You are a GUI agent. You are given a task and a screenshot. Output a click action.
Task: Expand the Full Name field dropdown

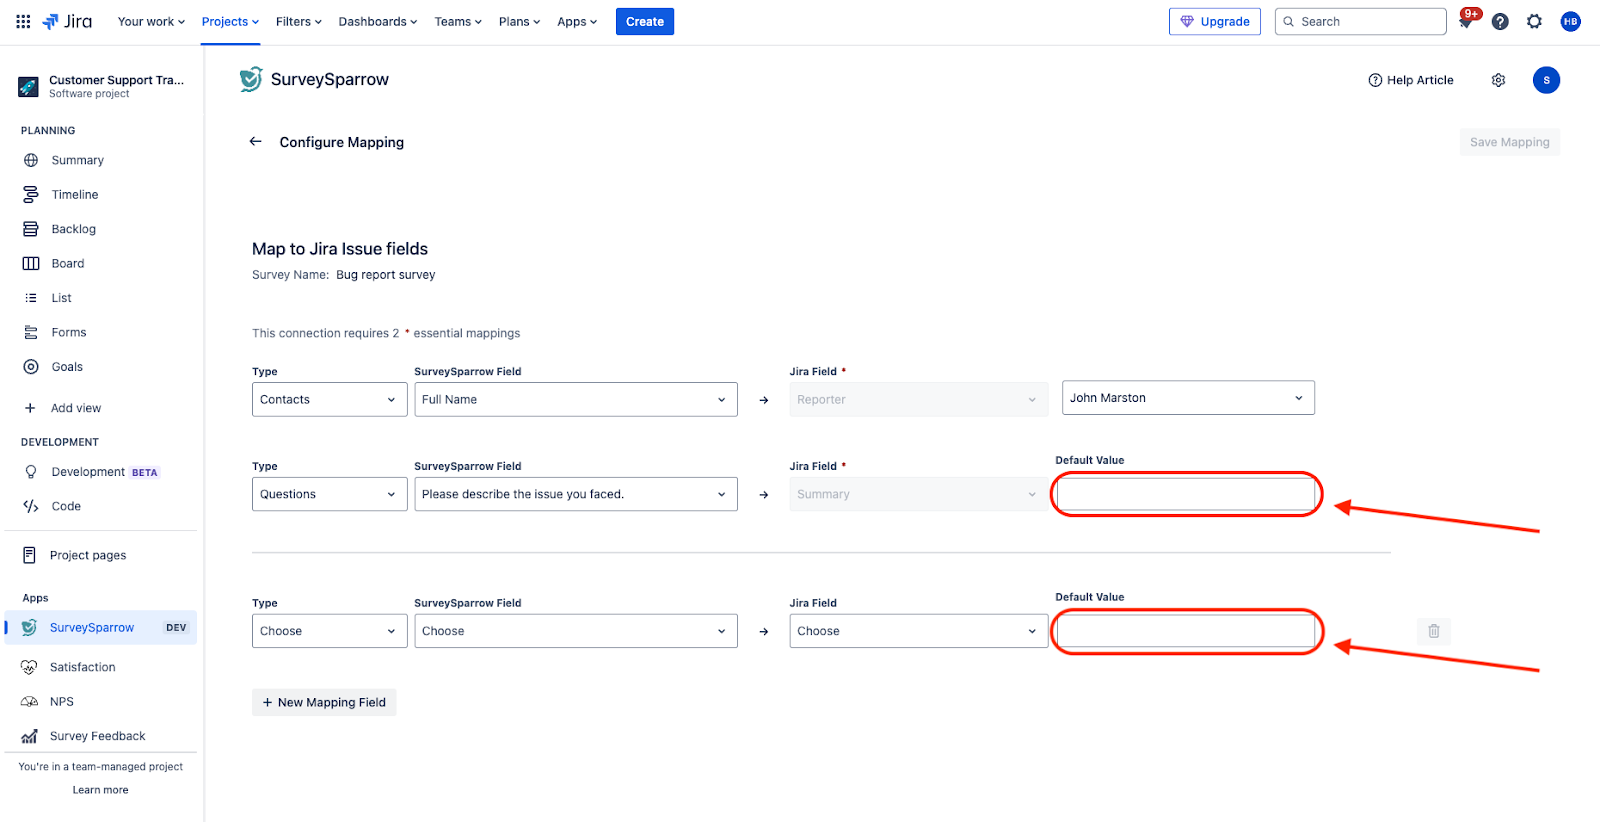click(575, 399)
